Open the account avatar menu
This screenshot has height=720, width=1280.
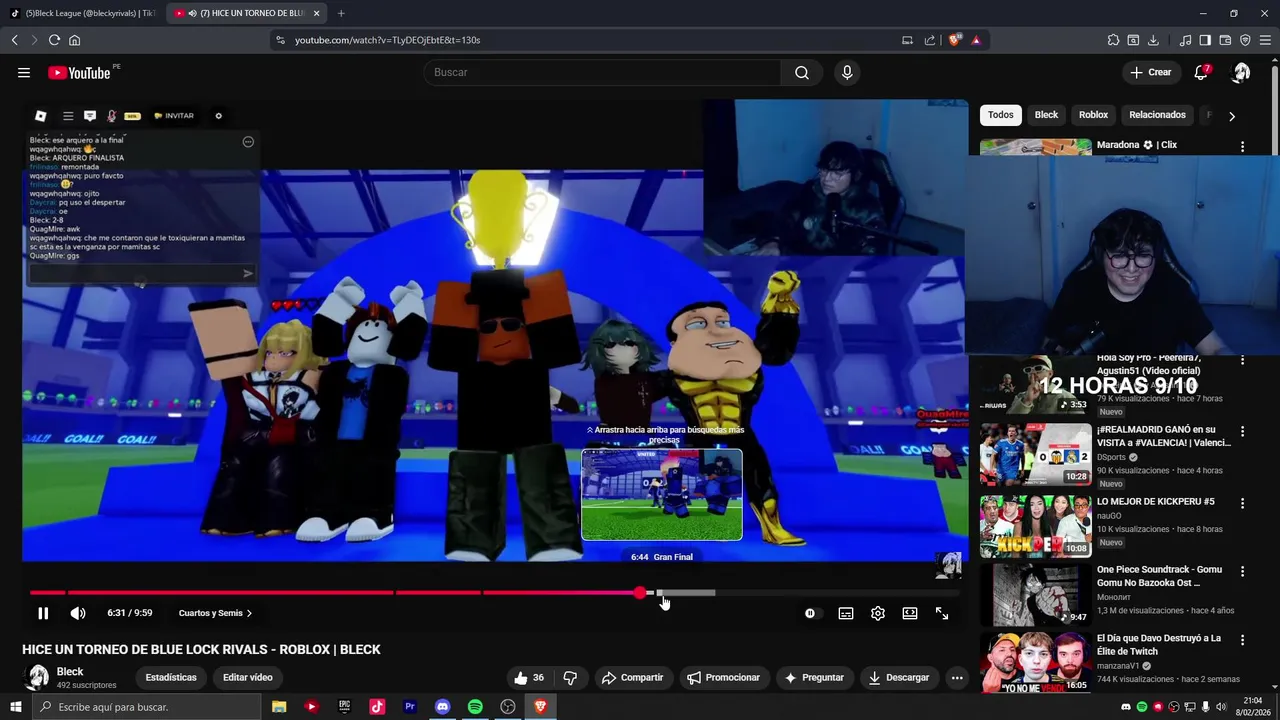point(1241,72)
